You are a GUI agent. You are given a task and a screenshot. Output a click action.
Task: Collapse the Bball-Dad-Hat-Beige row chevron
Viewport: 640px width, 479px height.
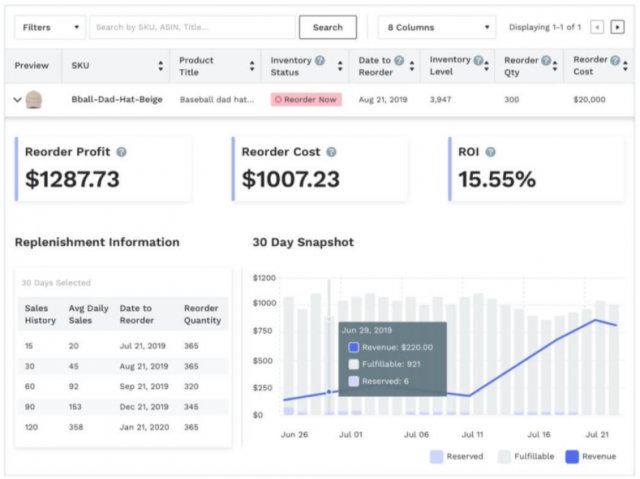click(17, 100)
